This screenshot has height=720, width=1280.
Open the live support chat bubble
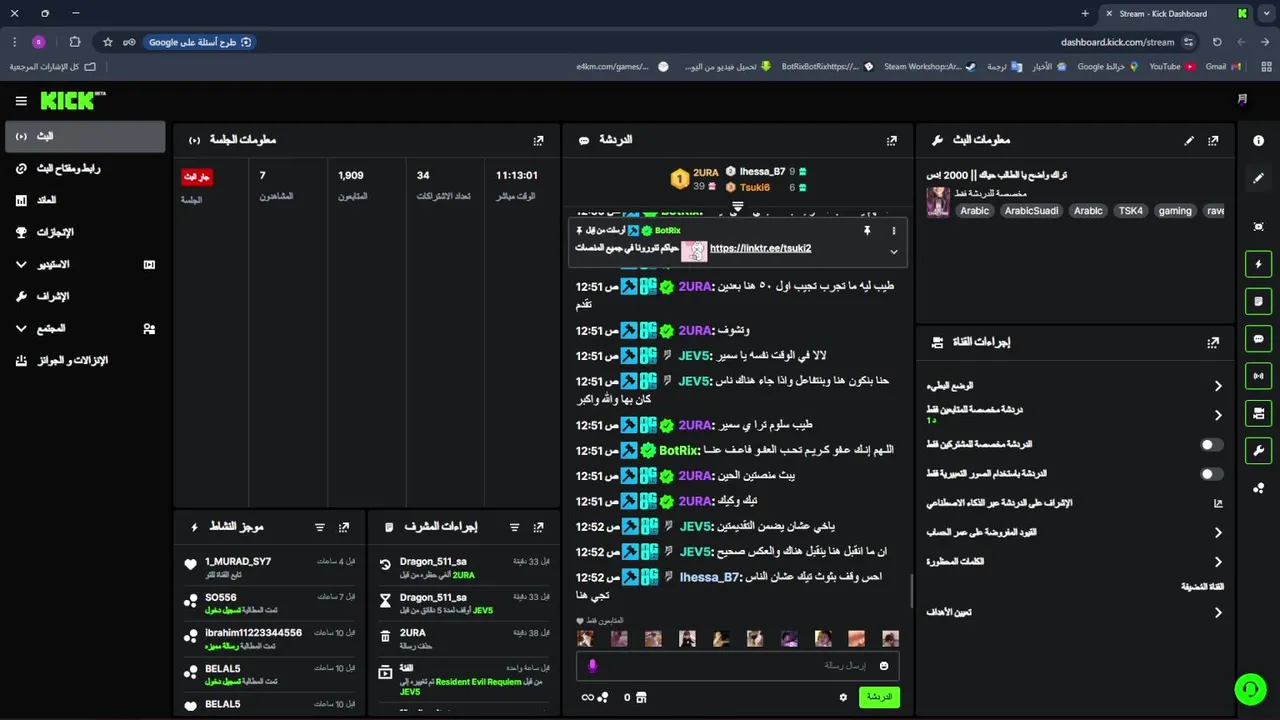tap(1249, 688)
